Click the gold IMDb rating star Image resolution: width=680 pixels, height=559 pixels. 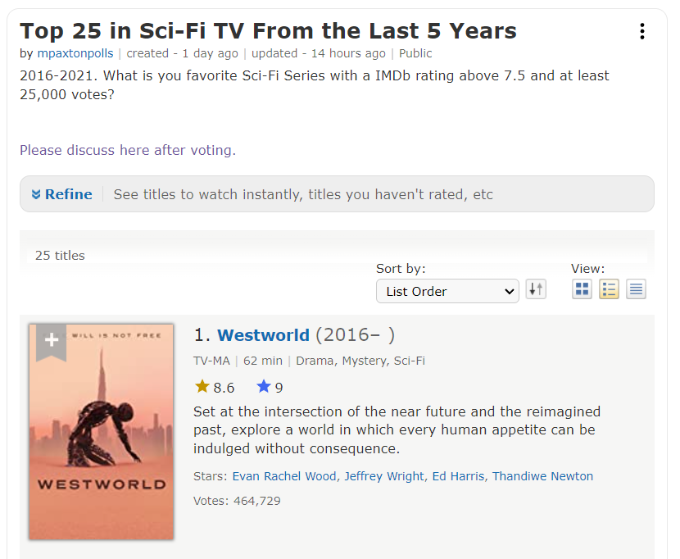(202, 387)
